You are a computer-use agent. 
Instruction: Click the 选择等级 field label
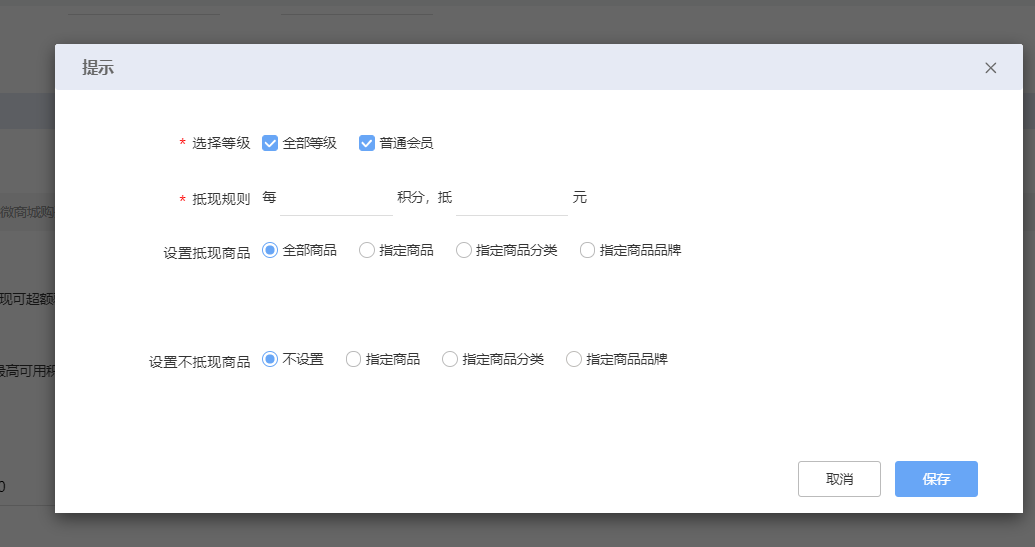click(221, 143)
